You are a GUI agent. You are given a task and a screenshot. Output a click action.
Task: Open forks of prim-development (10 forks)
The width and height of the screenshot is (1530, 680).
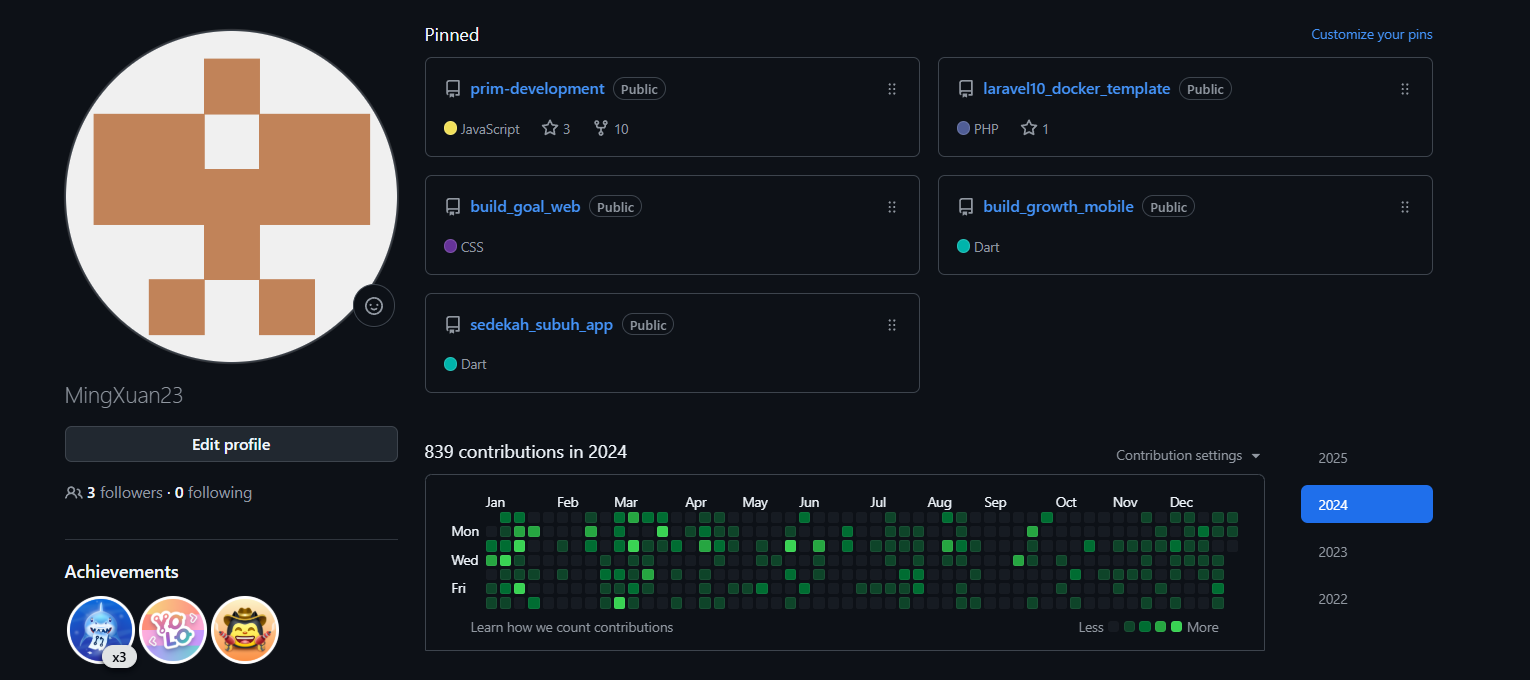point(611,129)
